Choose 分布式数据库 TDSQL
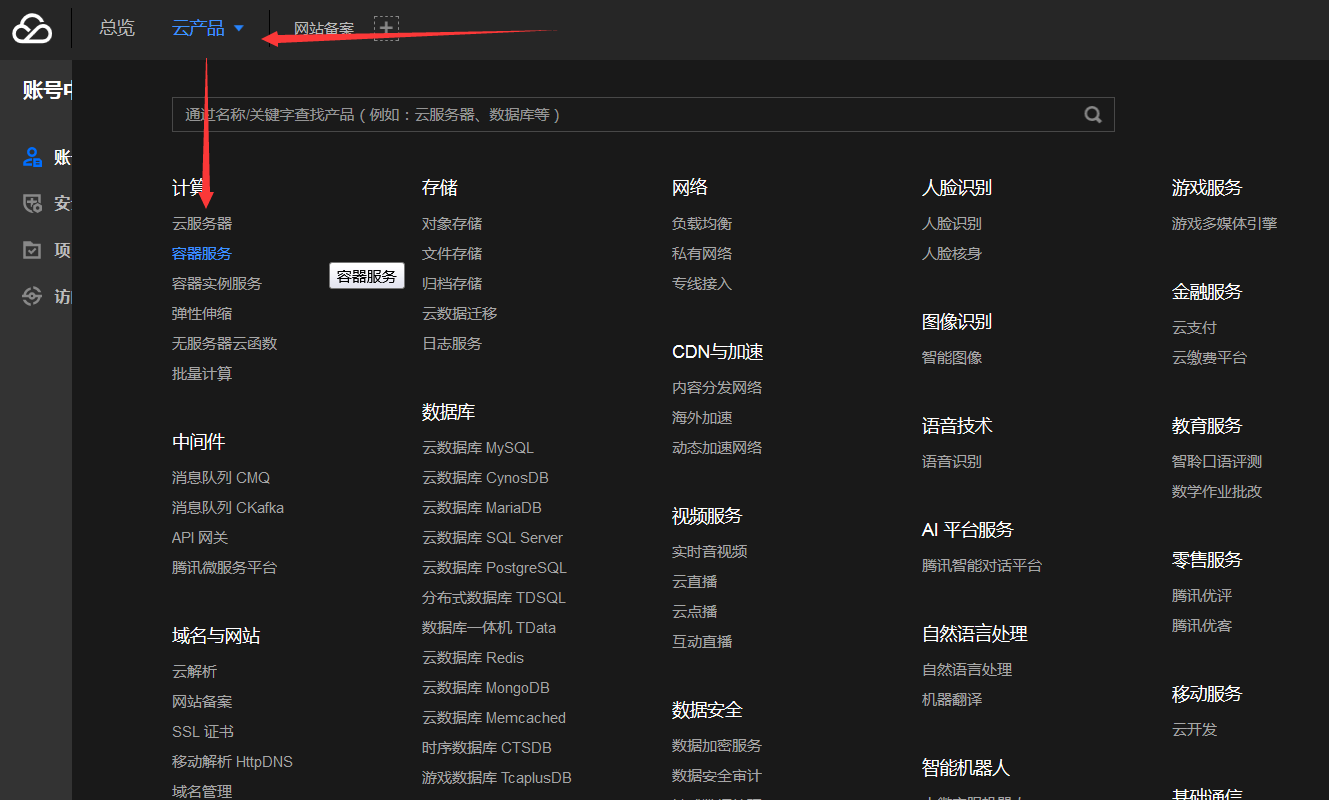 tap(494, 597)
